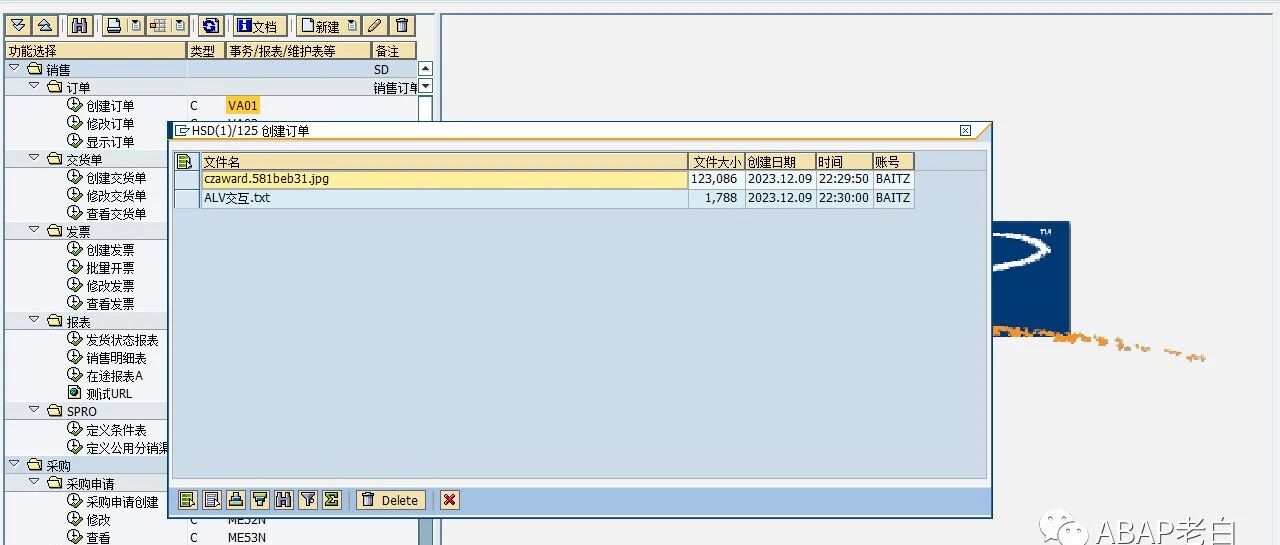The image size is (1280, 545).
Task: Open 在途报表A in tree
Action: (114, 376)
